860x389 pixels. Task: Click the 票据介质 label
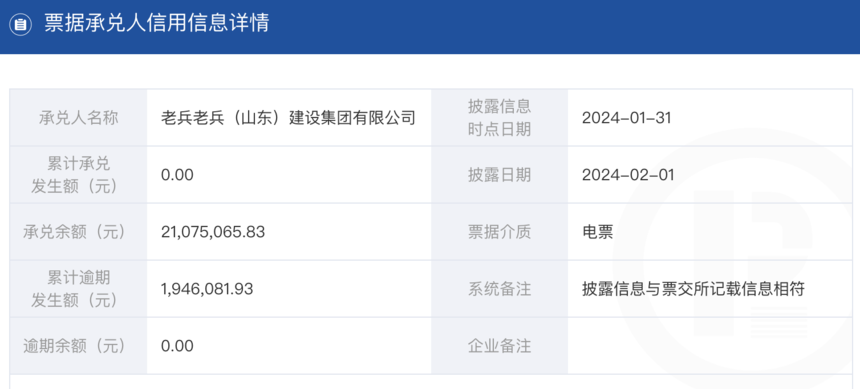click(x=499, y=232)
